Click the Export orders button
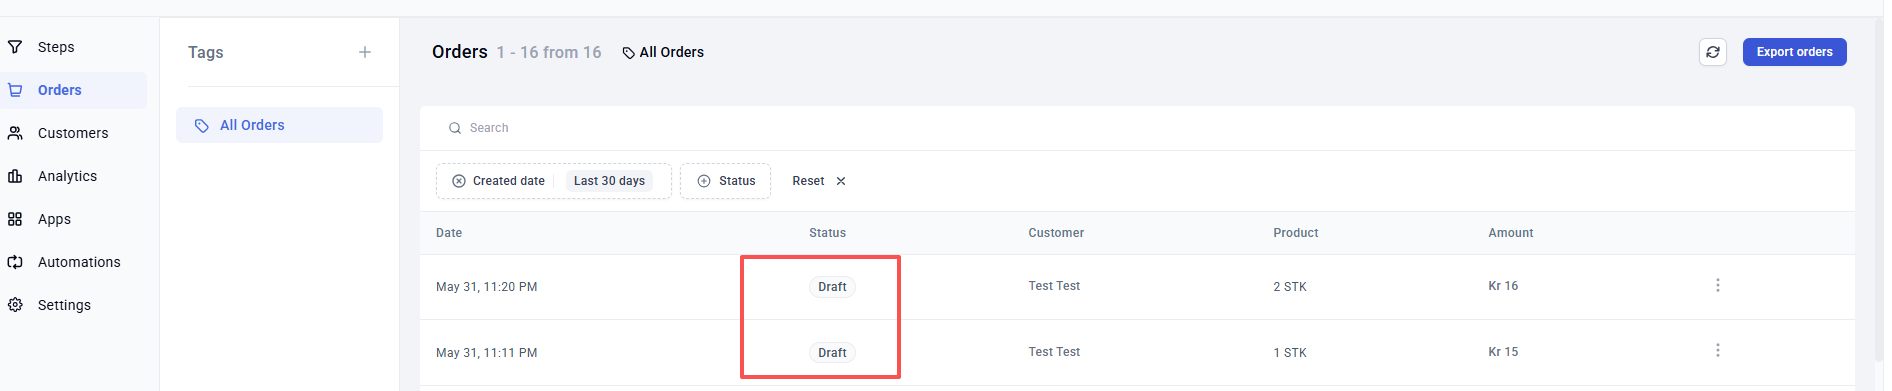This screenshot has height=391, width=1892. tap(1794, 52)
